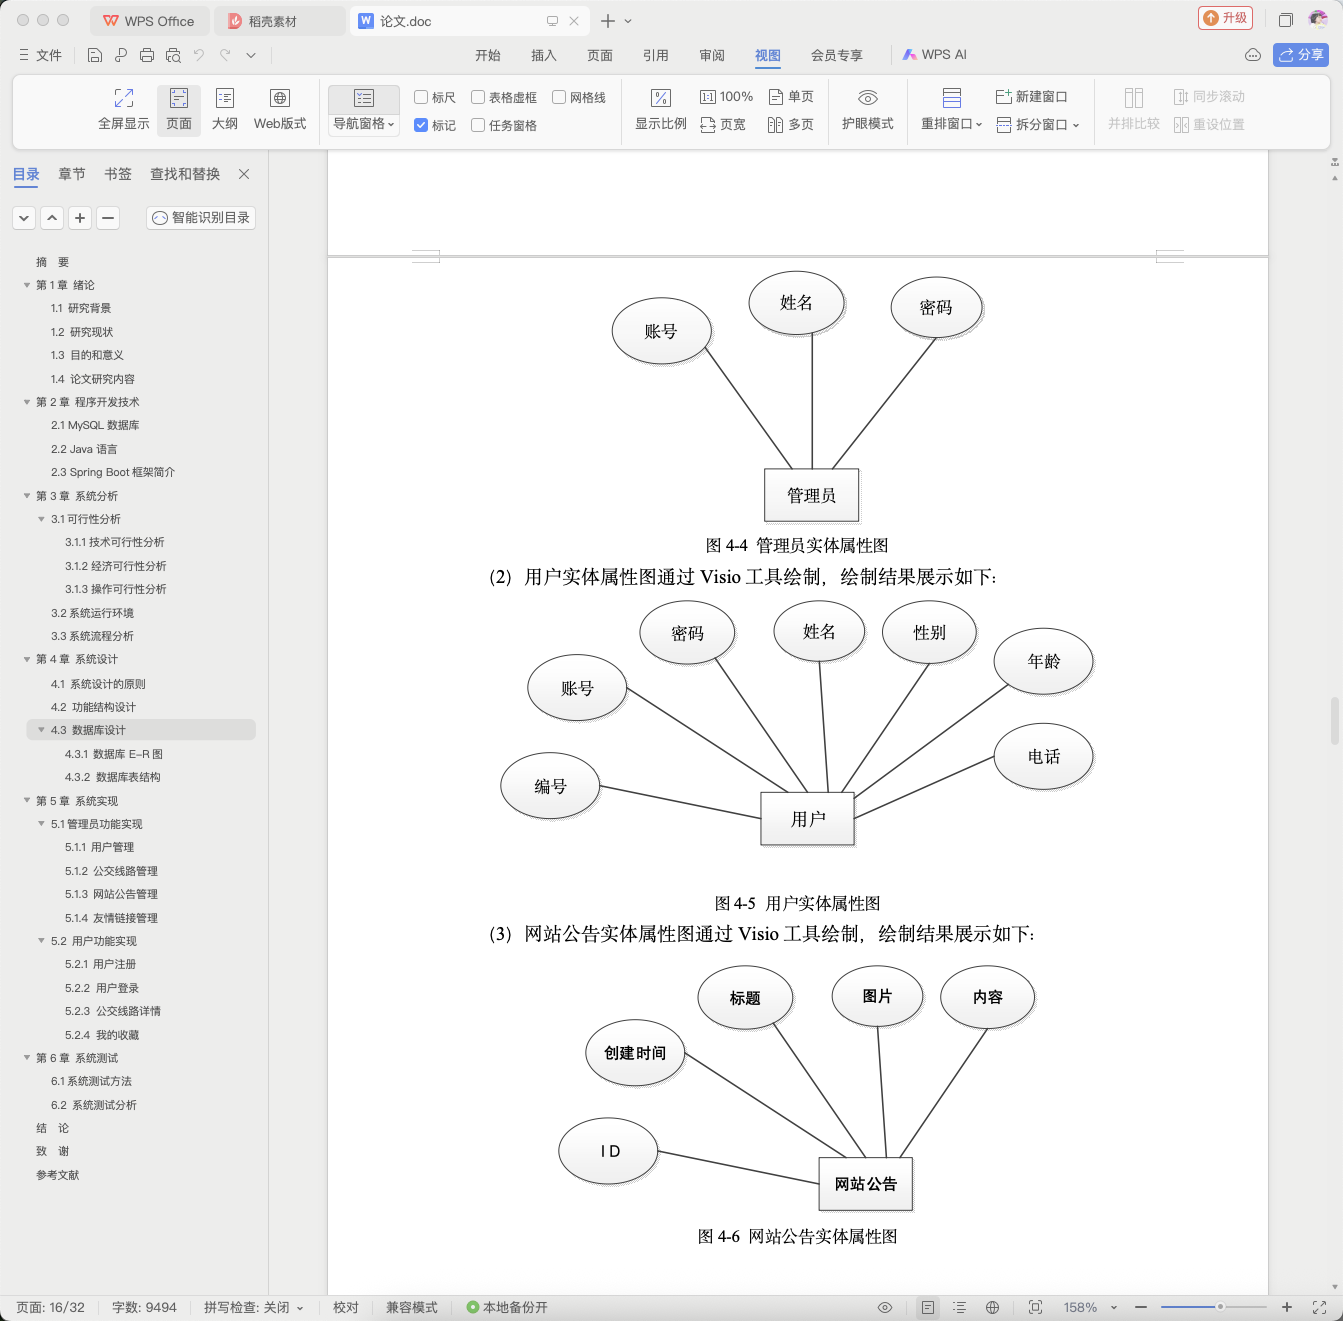The height and width of the screenshot is (1321, 1343).
Task: Expand the split window dropdown
Action: coord(1038,125)
